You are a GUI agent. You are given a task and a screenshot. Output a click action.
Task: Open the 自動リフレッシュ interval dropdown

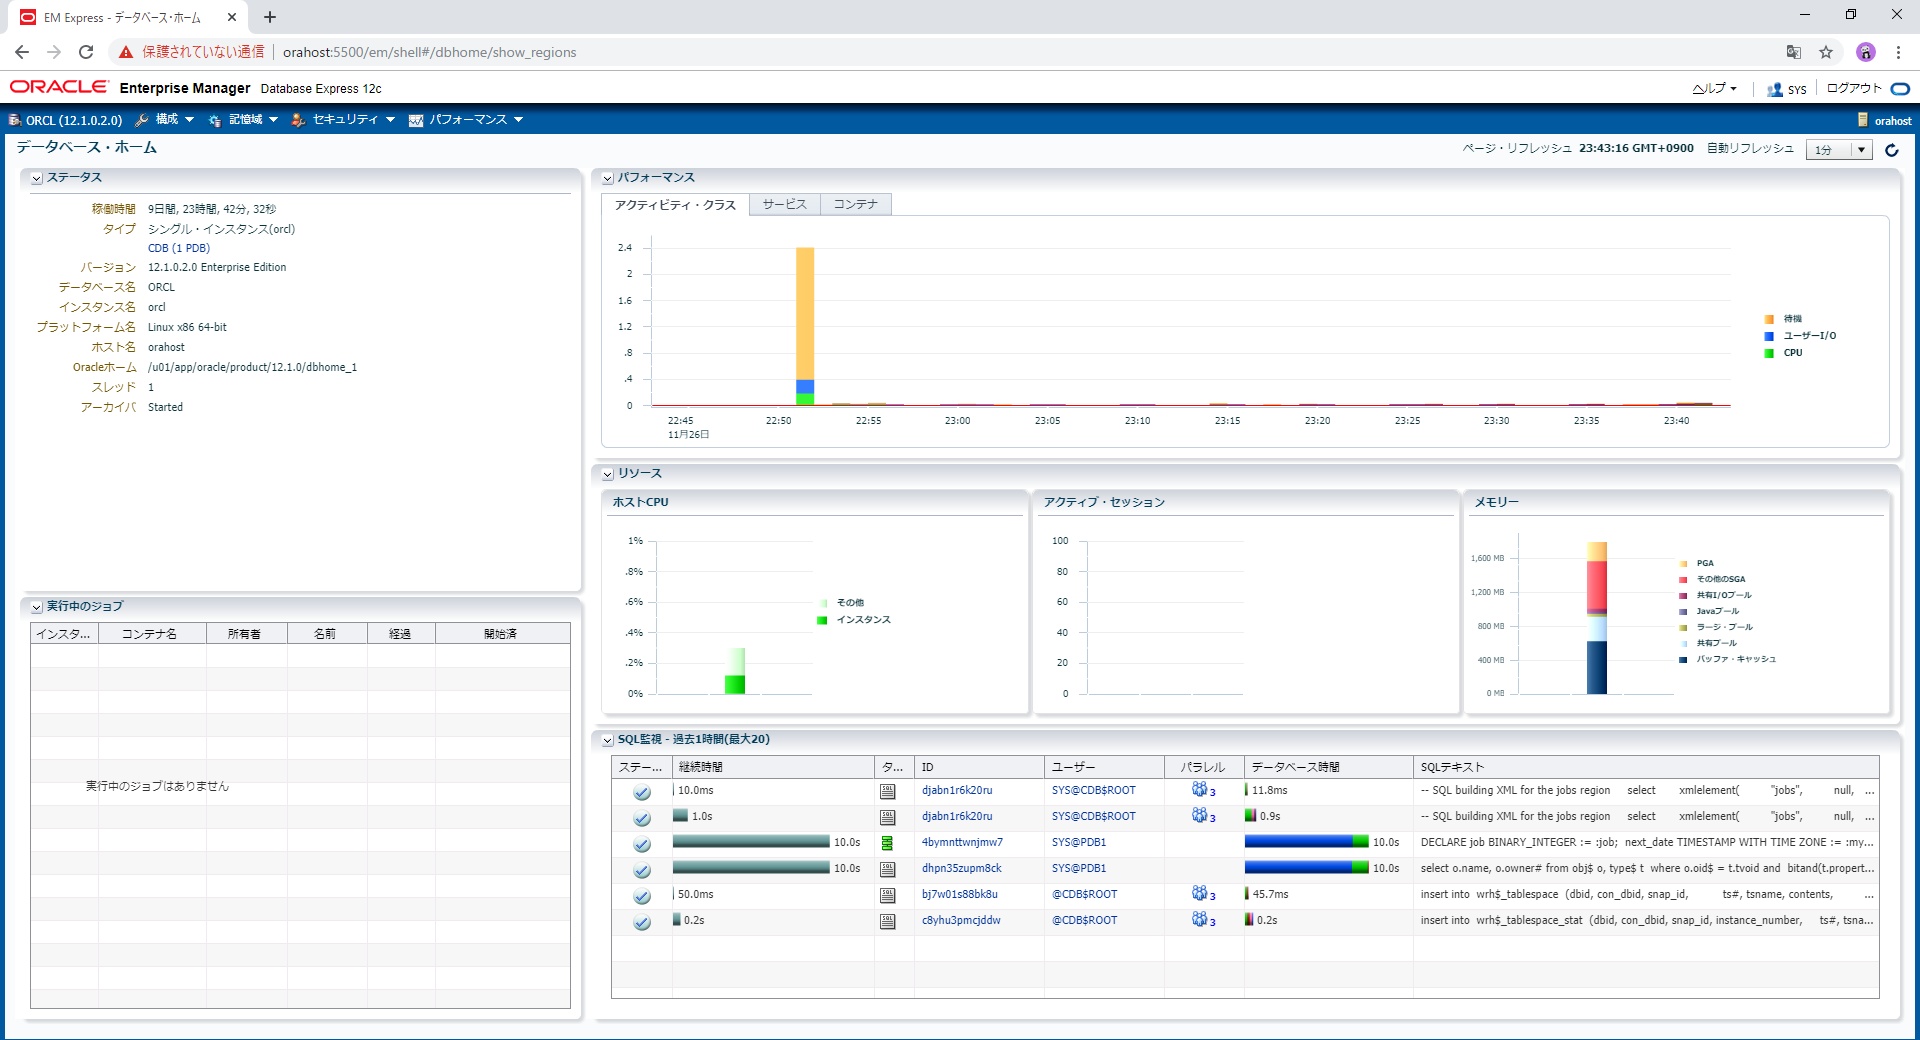point(1839,150)
